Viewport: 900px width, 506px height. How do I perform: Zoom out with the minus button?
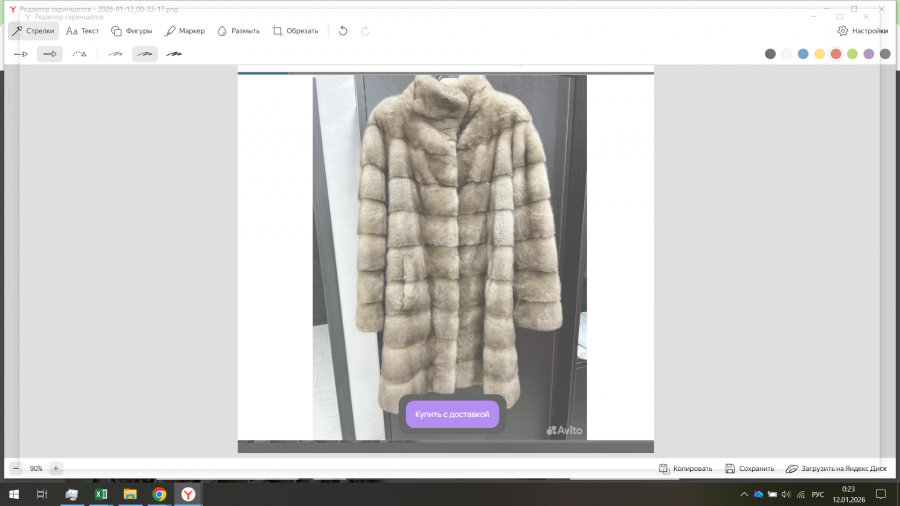coord(16,468)
